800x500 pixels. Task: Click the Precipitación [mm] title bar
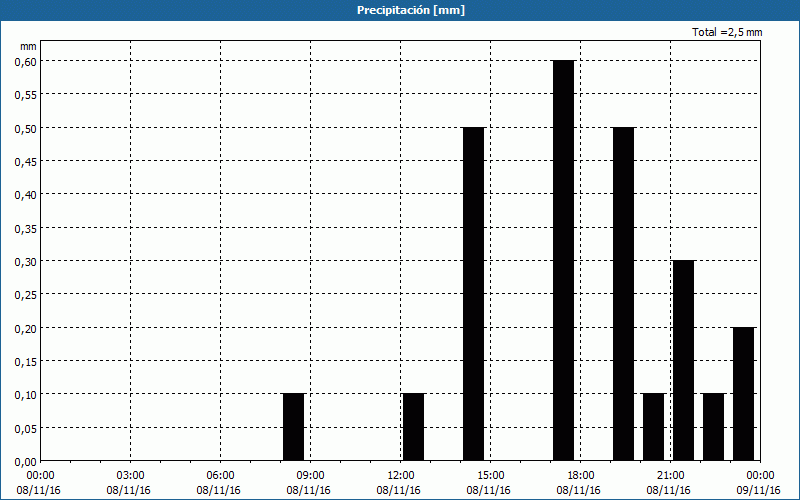pos(400,10)
